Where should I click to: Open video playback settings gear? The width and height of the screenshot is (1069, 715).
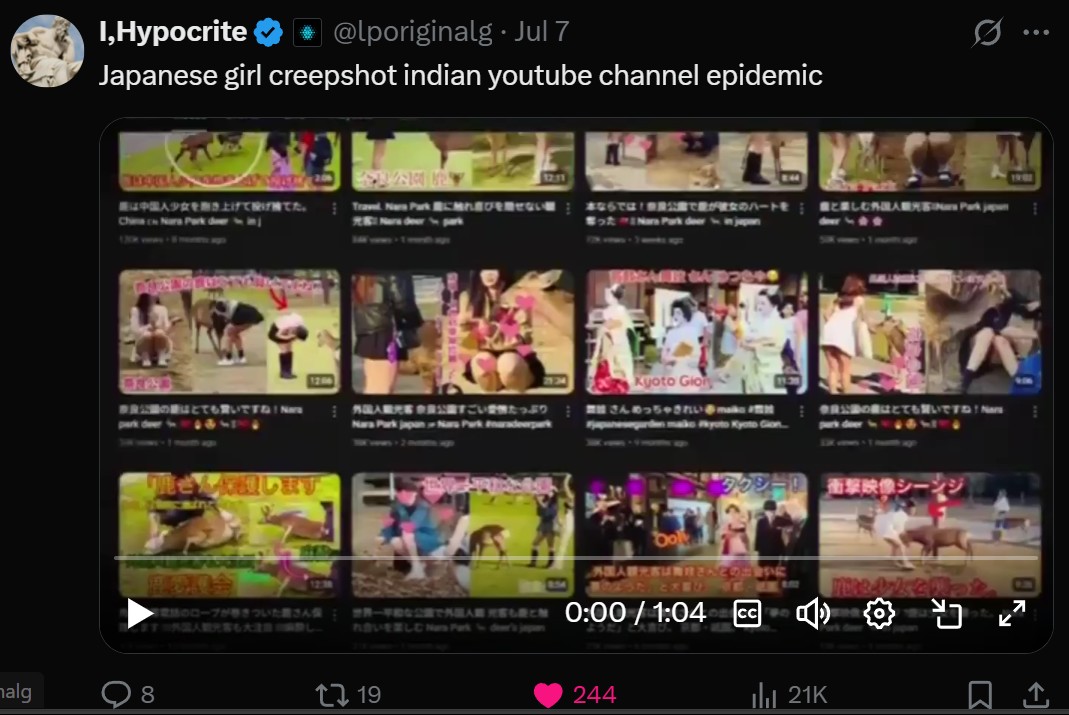click(879, 613)
